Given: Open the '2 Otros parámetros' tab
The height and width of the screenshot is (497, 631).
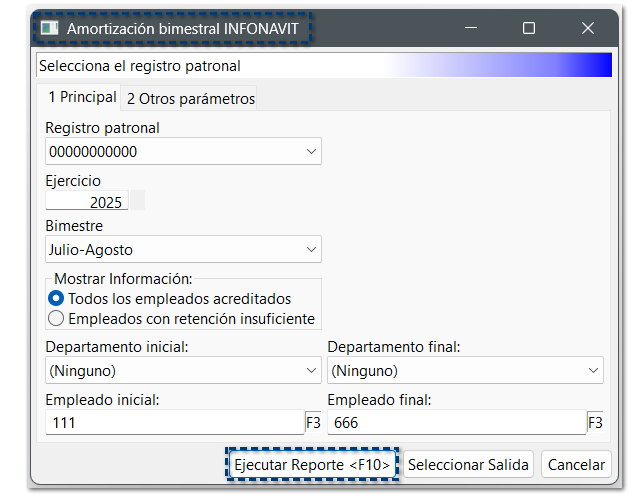Looking at the screenshot, I should pyautogui.click(x=190, y=98).
